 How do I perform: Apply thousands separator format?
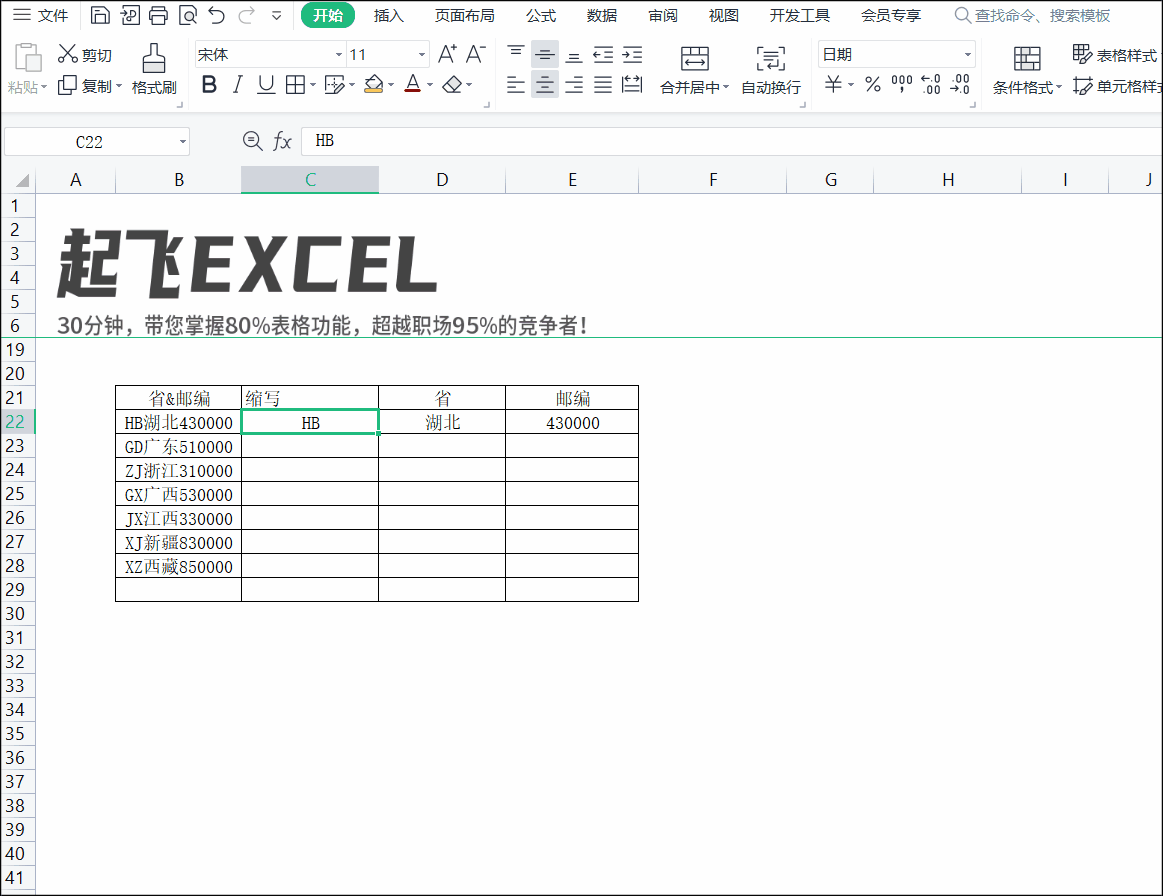click(x=902, y=85)
